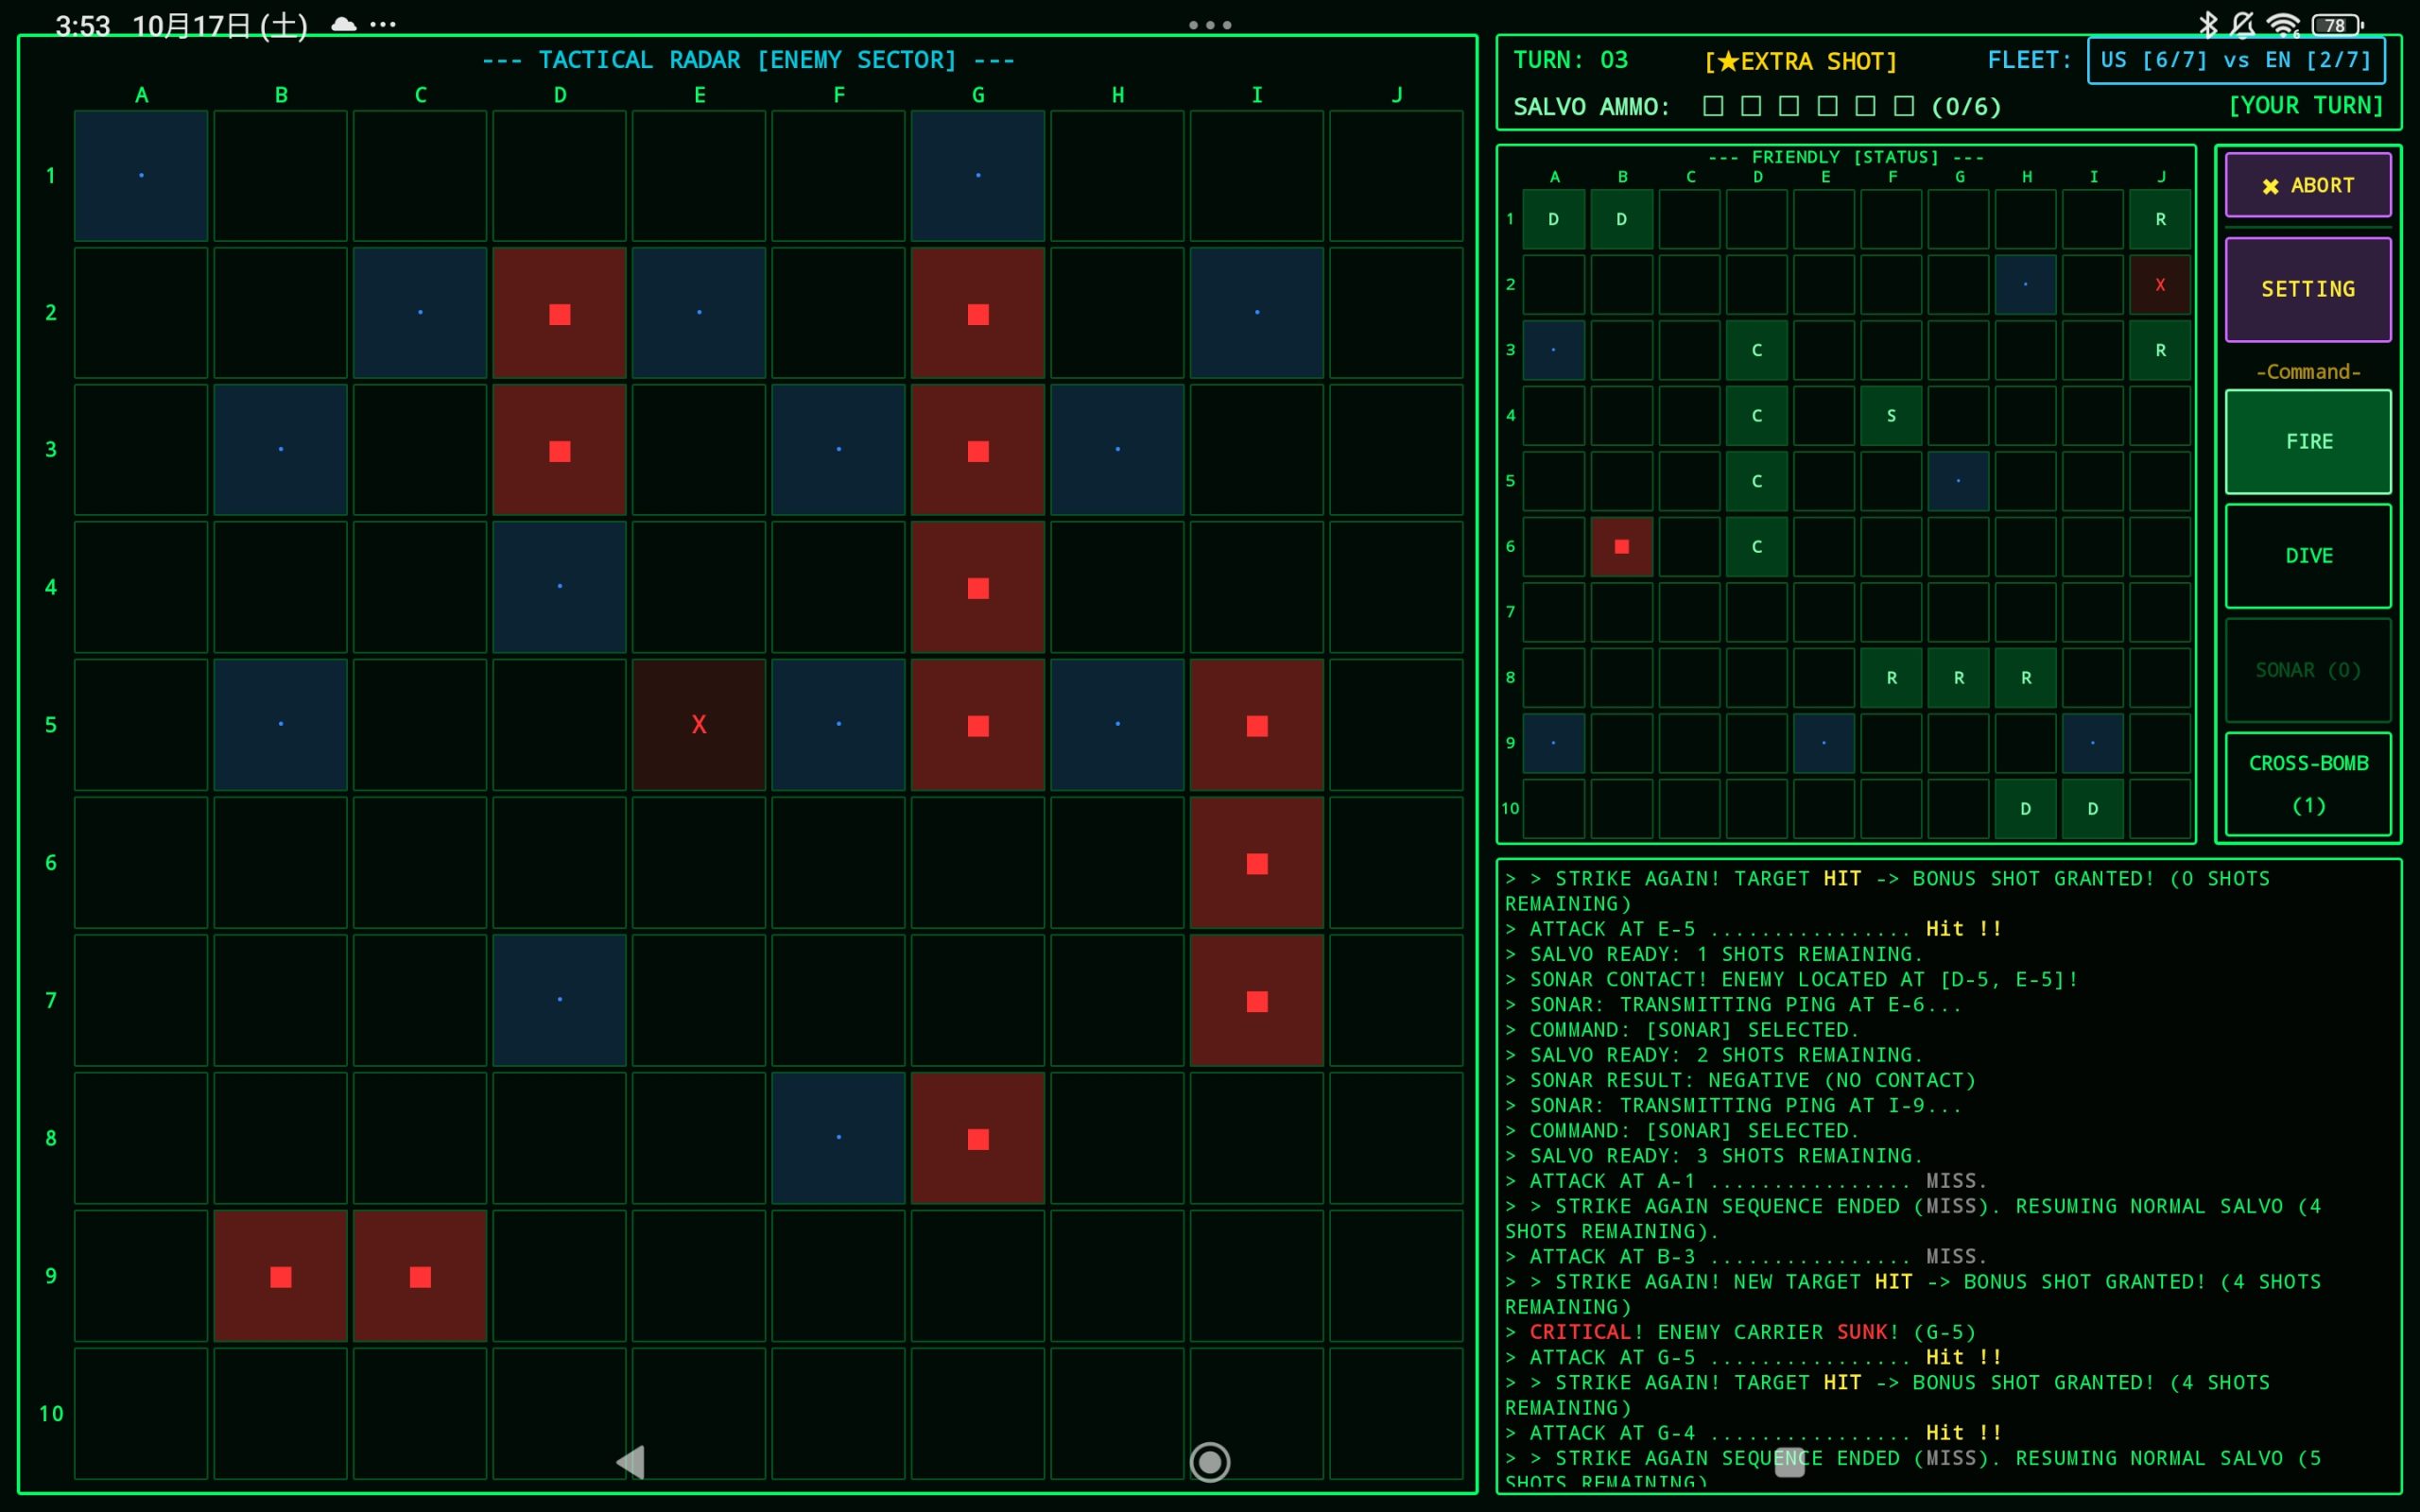Tap the second SALVO AMMO box
The height and width of the screenshot is (1512, 2420).
click(x=1751, y=106)
